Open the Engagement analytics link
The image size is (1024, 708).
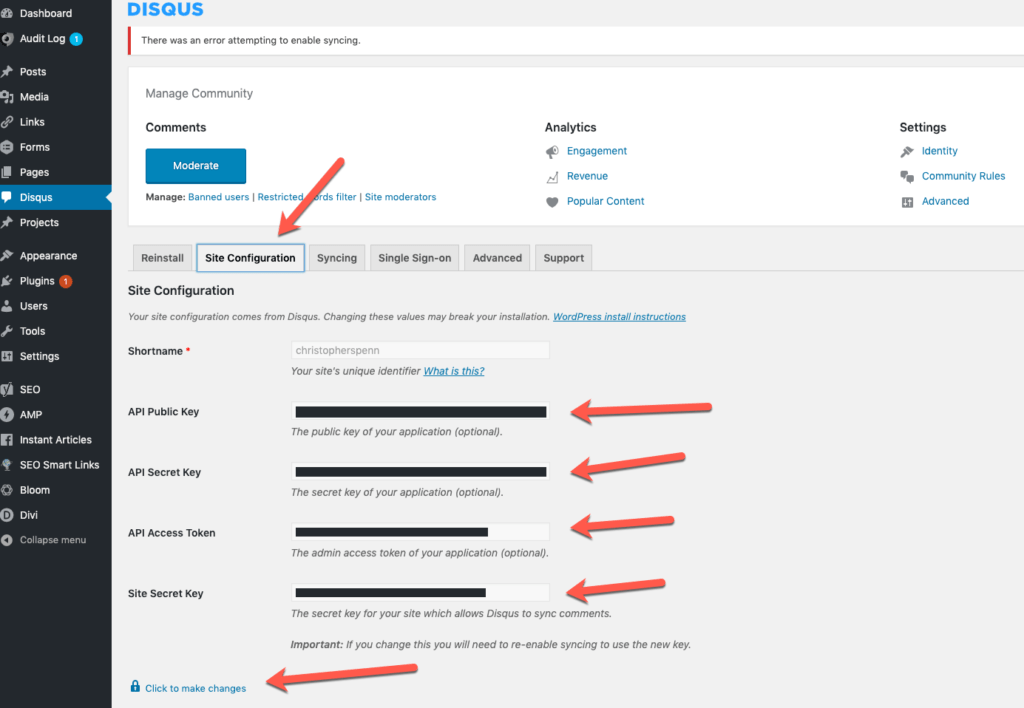tap(597, 151)
